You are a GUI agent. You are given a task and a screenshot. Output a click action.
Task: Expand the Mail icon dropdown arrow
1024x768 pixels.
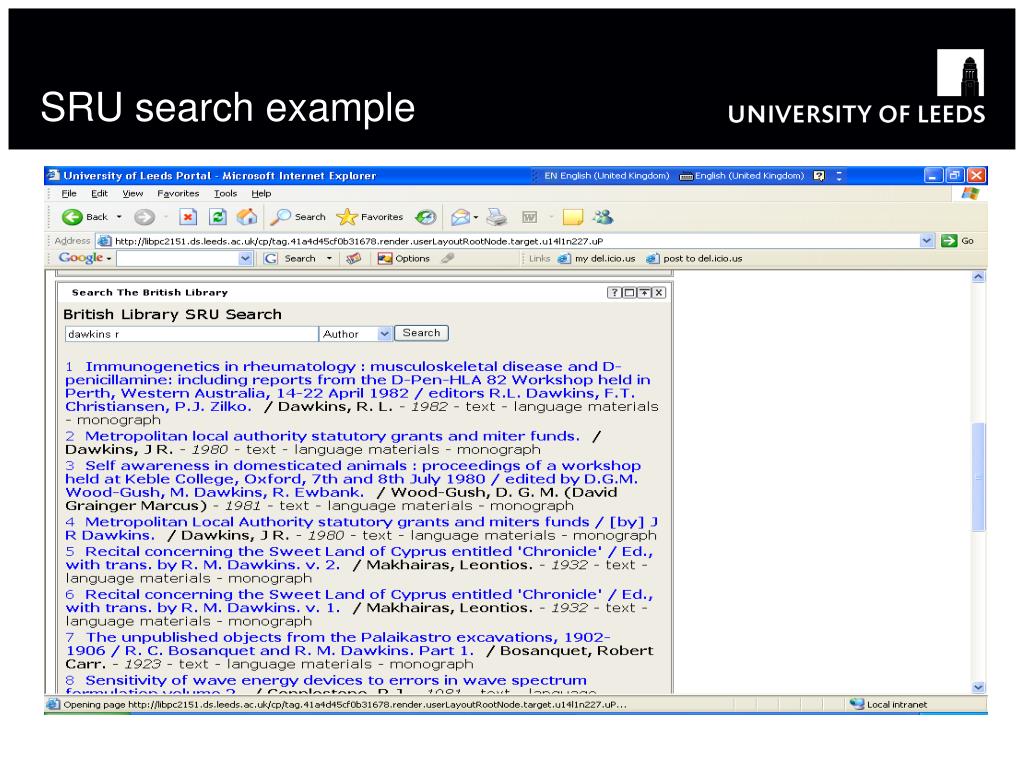(475, 217)
